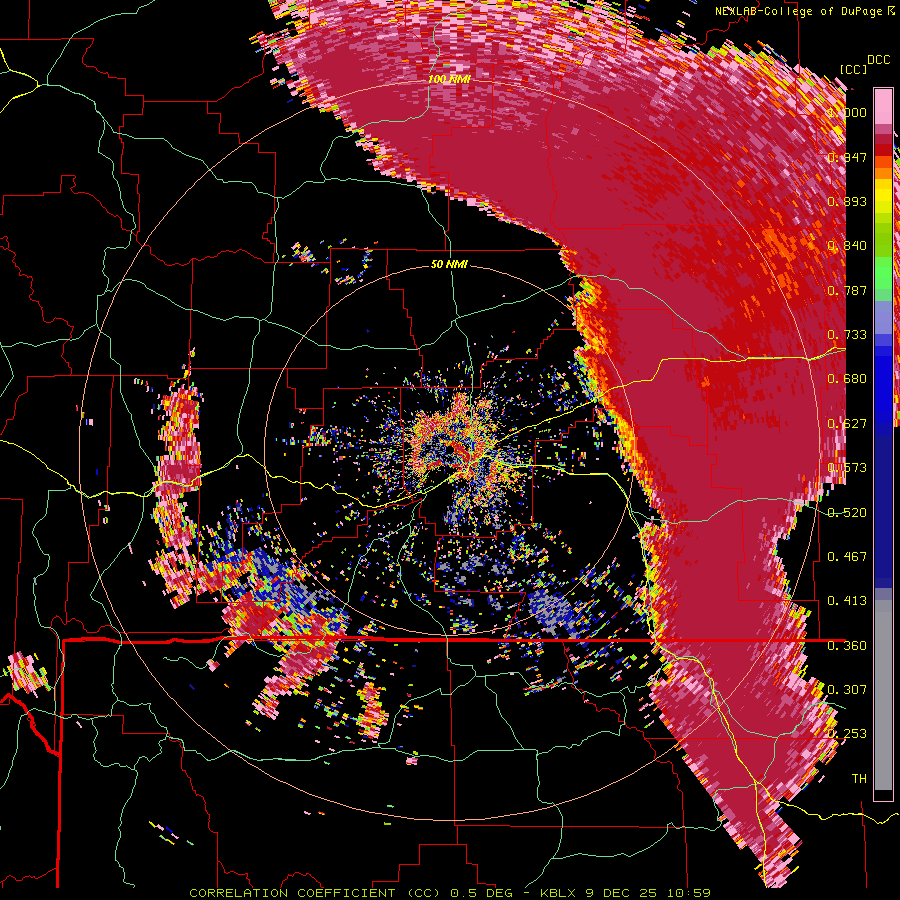Click the 0.893 legend value
900x900 pixels.
[847, 201]
